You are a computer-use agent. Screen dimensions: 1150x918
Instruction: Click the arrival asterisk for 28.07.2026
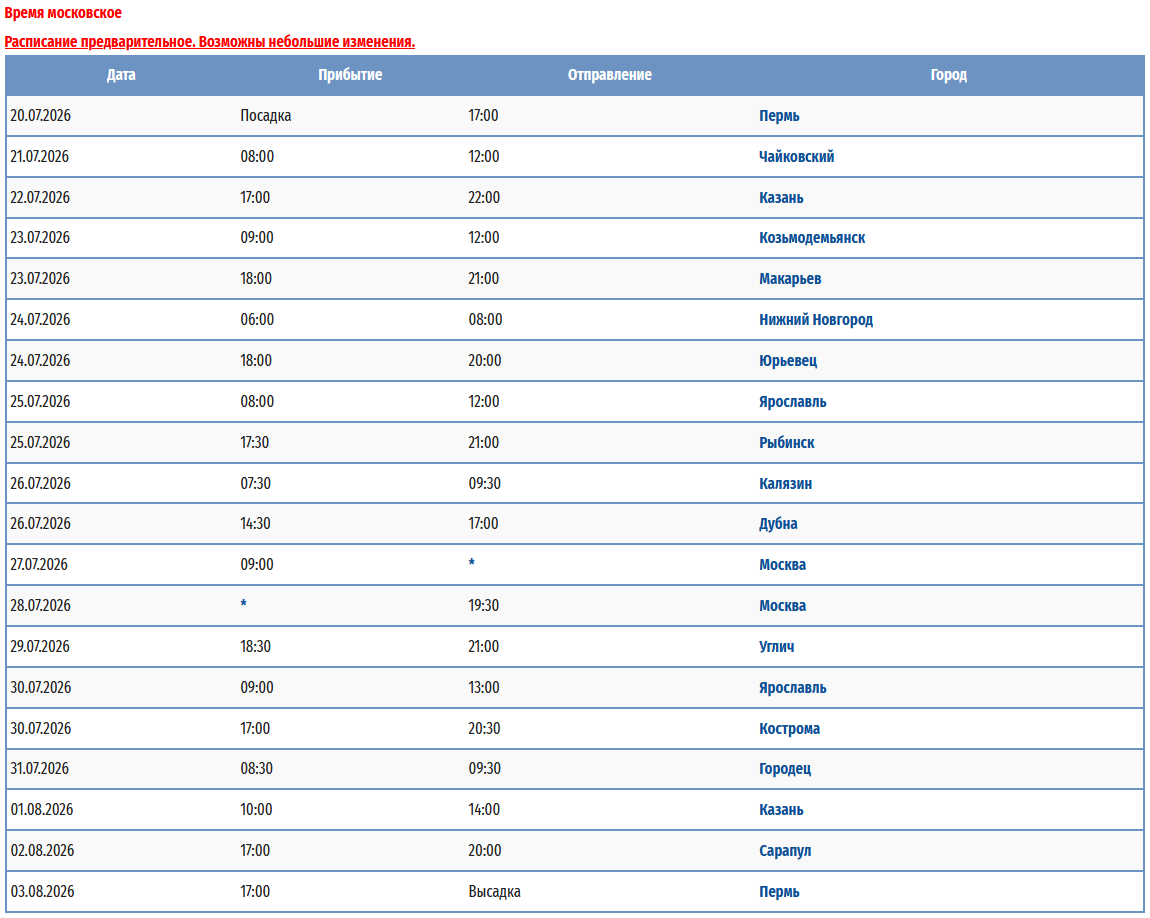click(x=243, y=605)
